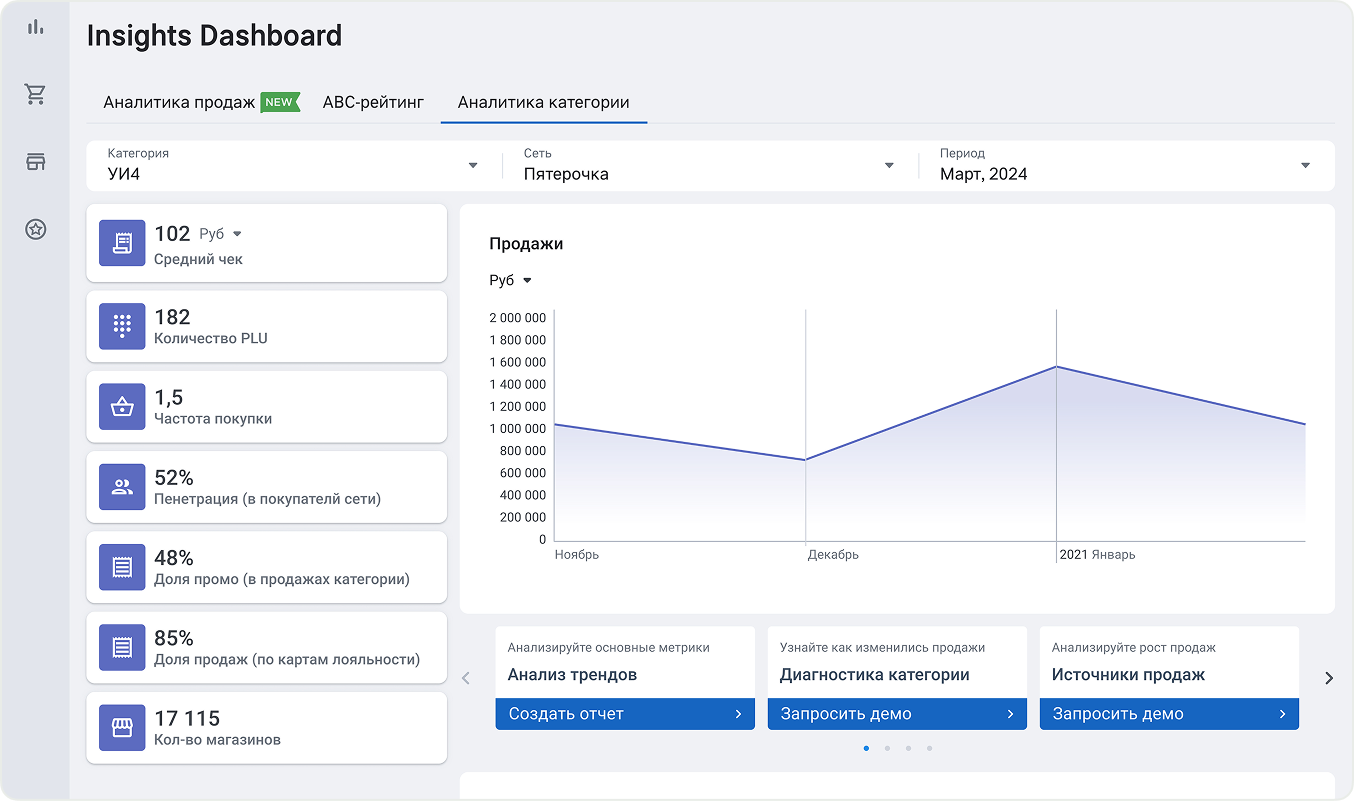
Task: Change the Руб unit on Средний чек card
Action: [x=221, y=234]
